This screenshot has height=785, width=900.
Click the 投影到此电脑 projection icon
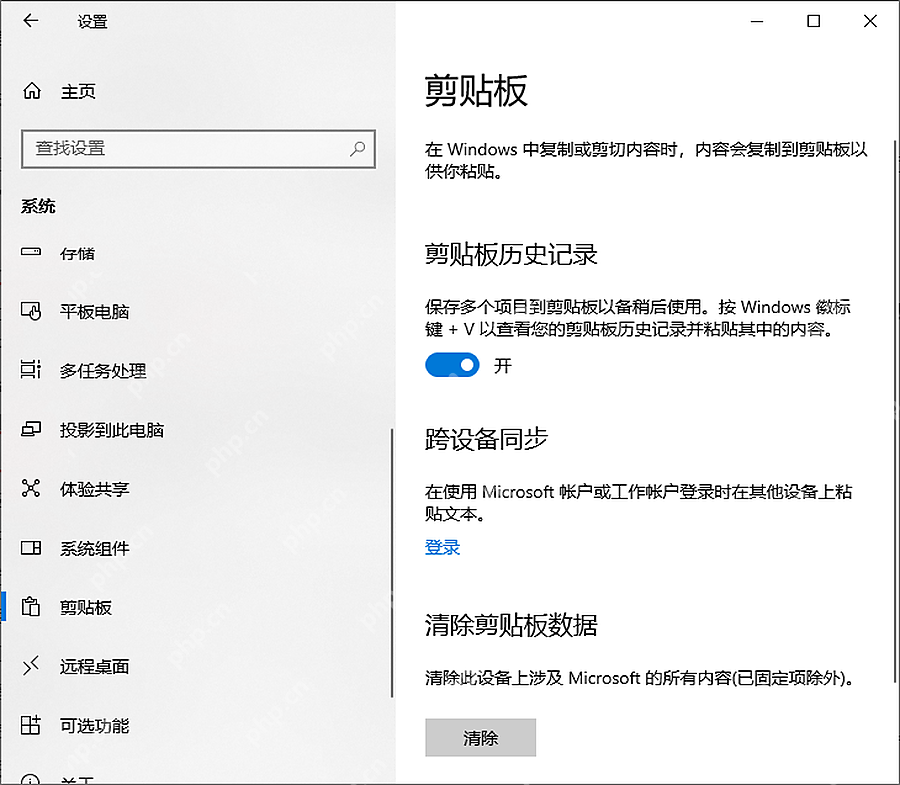coord(31,429)
